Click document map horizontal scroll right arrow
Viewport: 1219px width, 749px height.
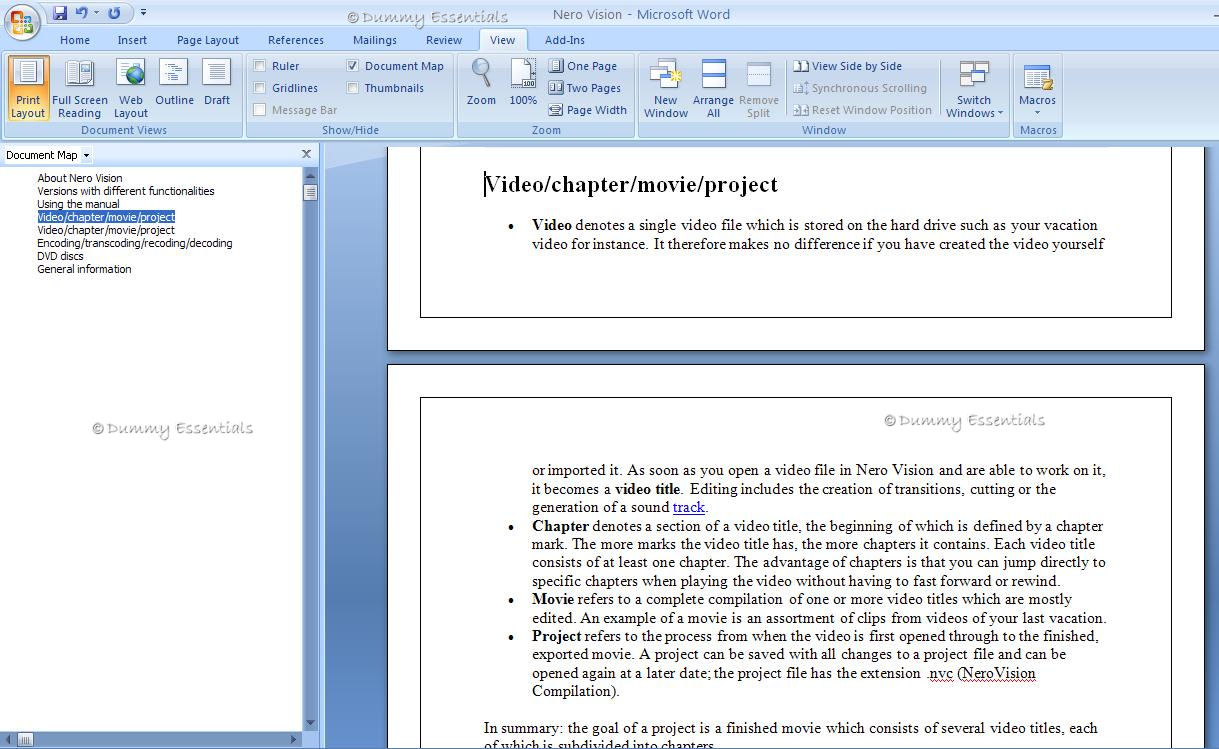click(x=294, y=739)
